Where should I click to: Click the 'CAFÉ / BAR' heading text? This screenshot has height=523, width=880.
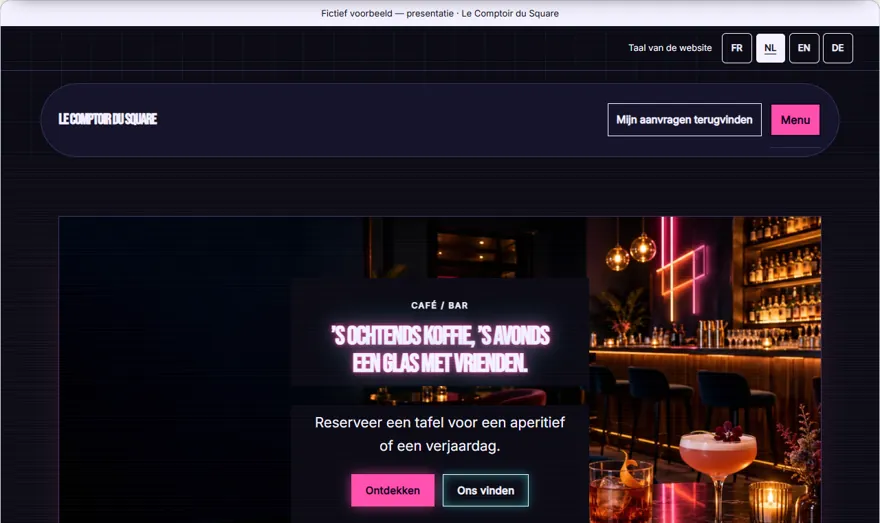(439, 305)
